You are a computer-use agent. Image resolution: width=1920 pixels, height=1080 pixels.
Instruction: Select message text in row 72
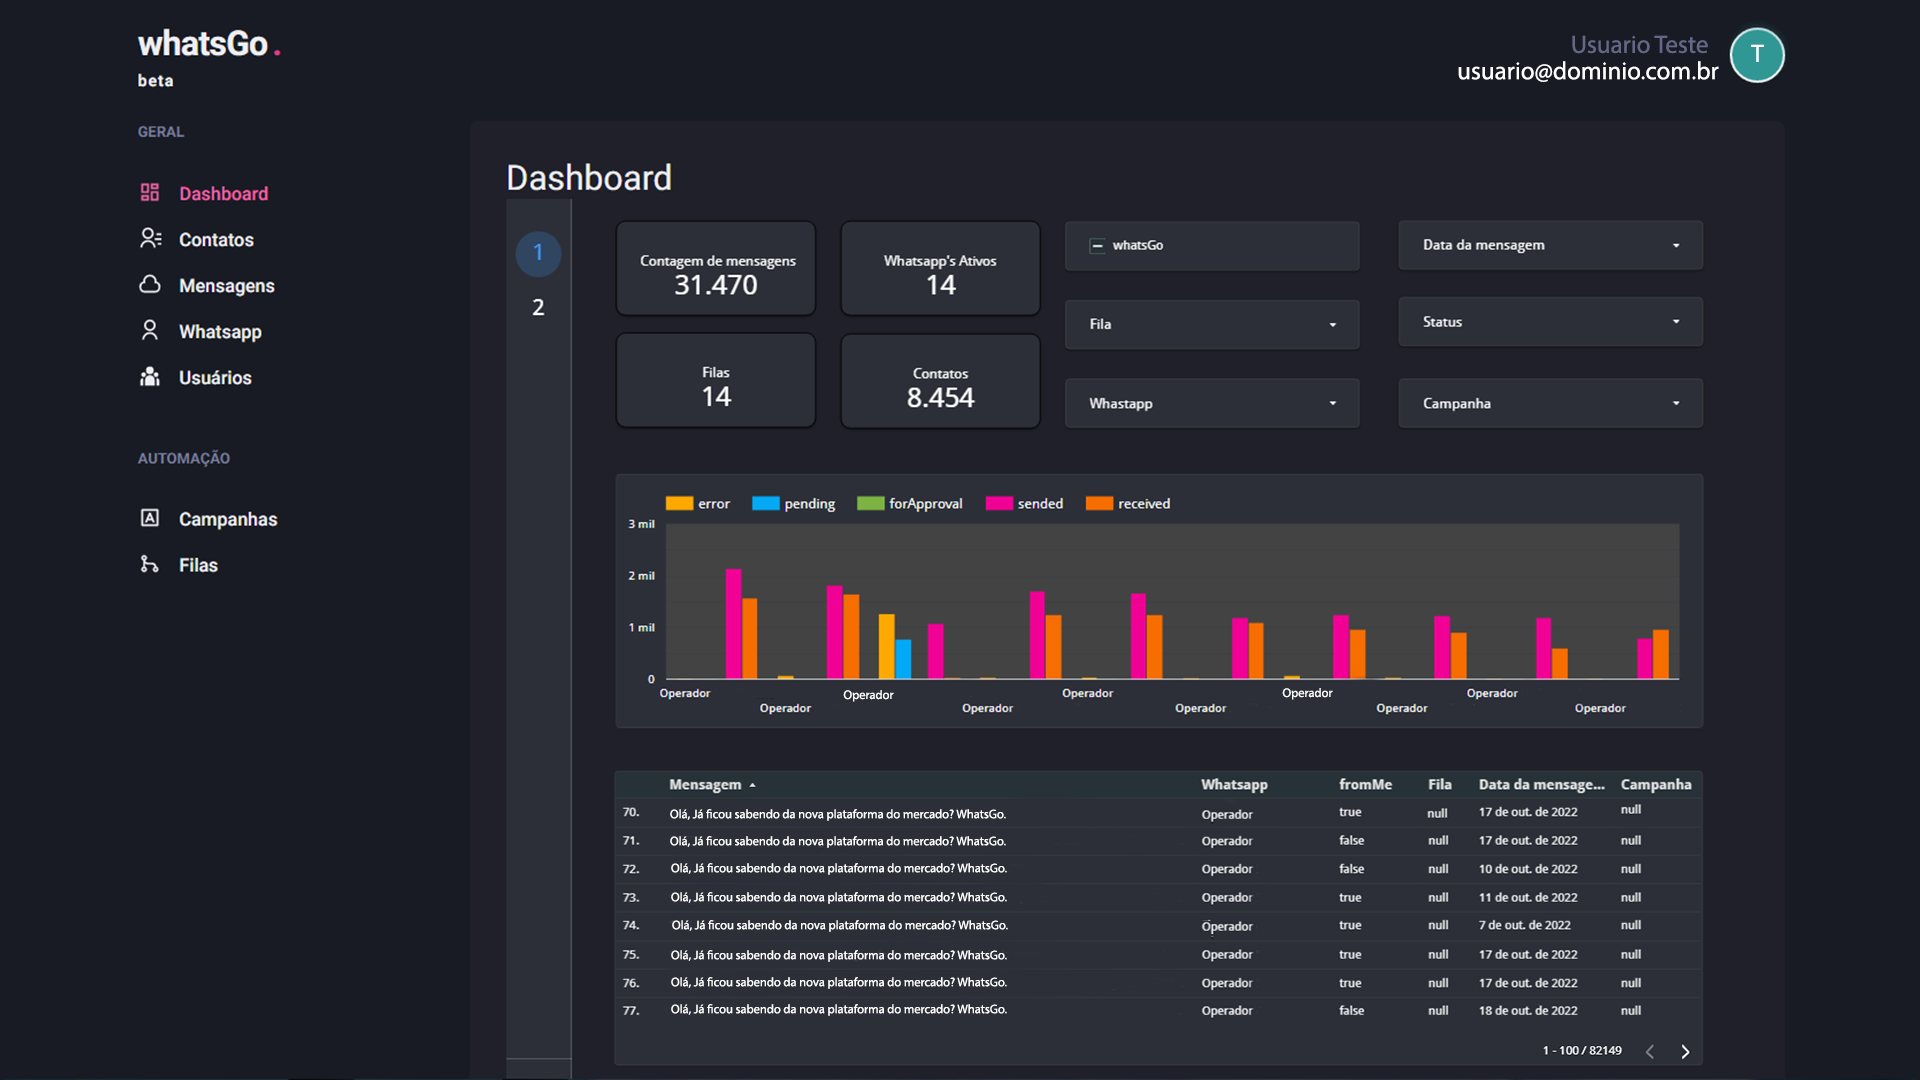click(x=838, y=868)
